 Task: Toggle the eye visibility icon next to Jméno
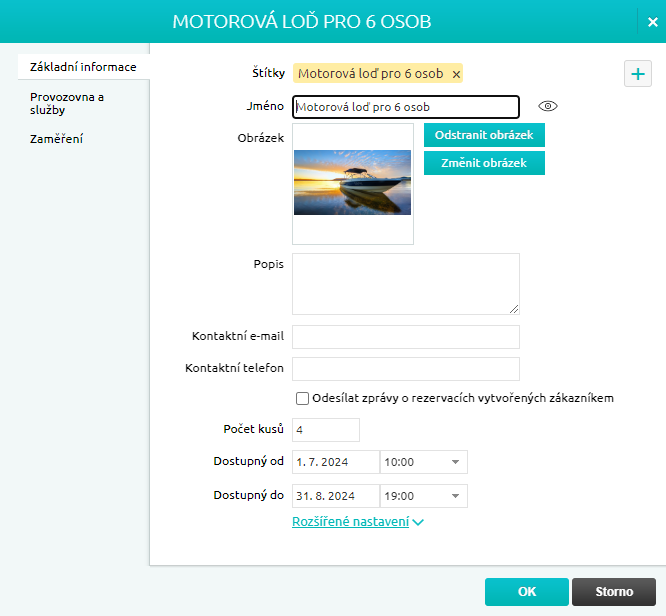546,106
